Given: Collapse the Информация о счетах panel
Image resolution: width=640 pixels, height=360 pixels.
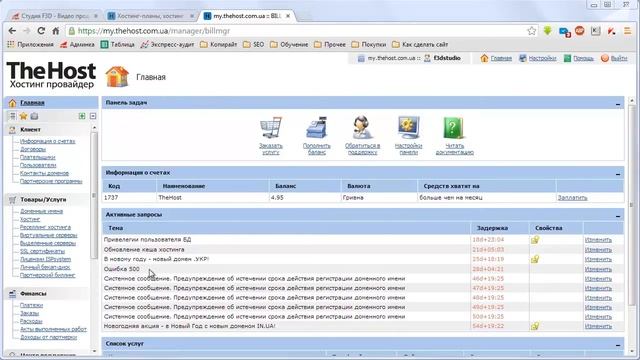Looking at the screenshot, I should (x=618, y=174).
